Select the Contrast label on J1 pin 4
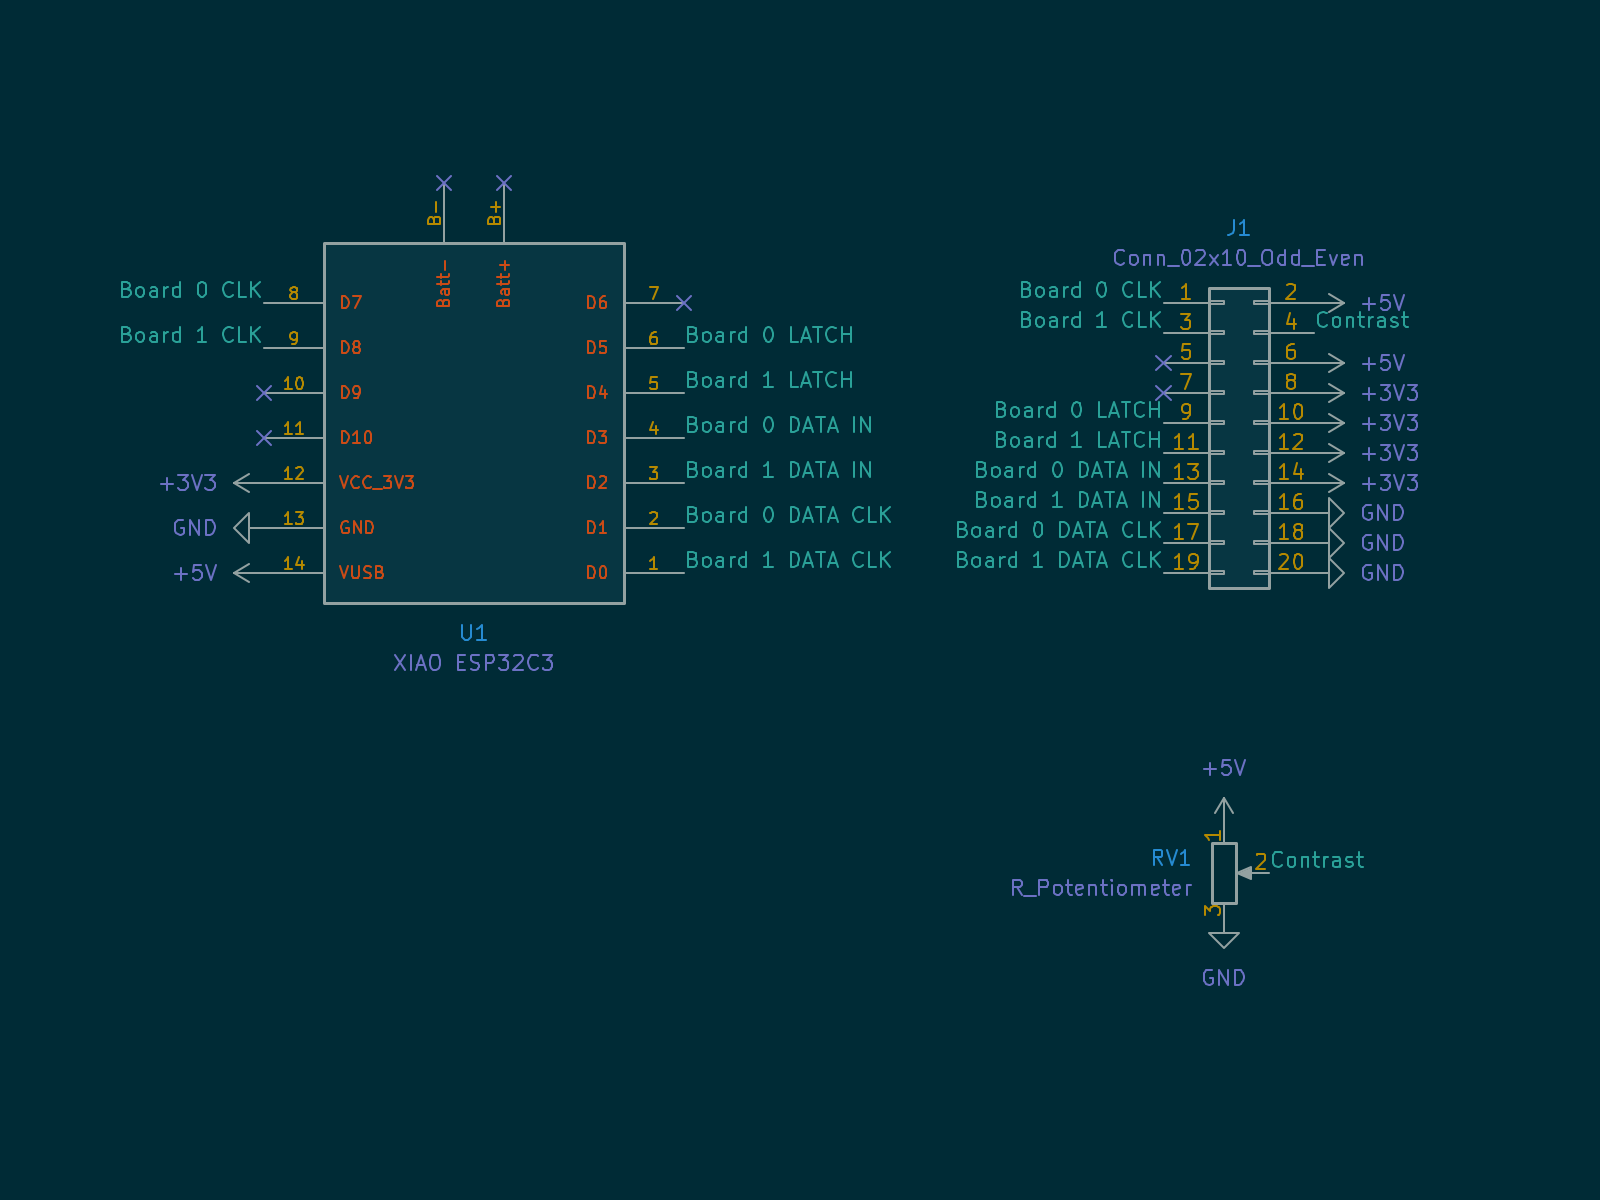The image size is (1600, 1200). [x=1362, y=320]
